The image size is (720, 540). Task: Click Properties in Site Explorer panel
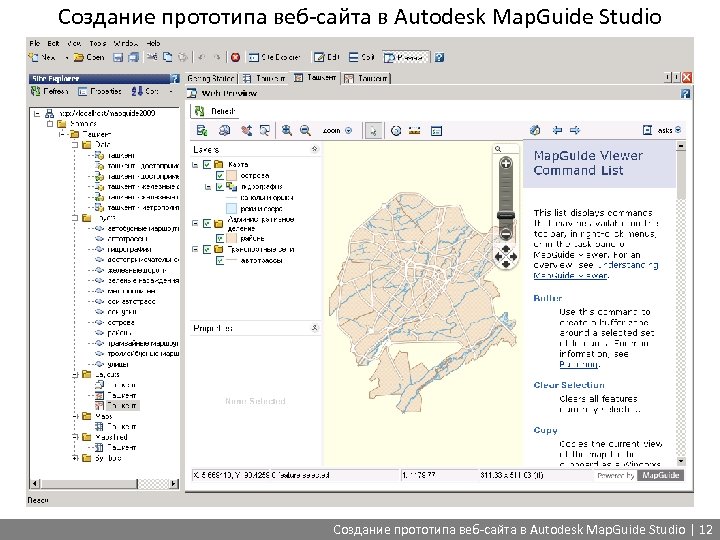pos(100,91)
